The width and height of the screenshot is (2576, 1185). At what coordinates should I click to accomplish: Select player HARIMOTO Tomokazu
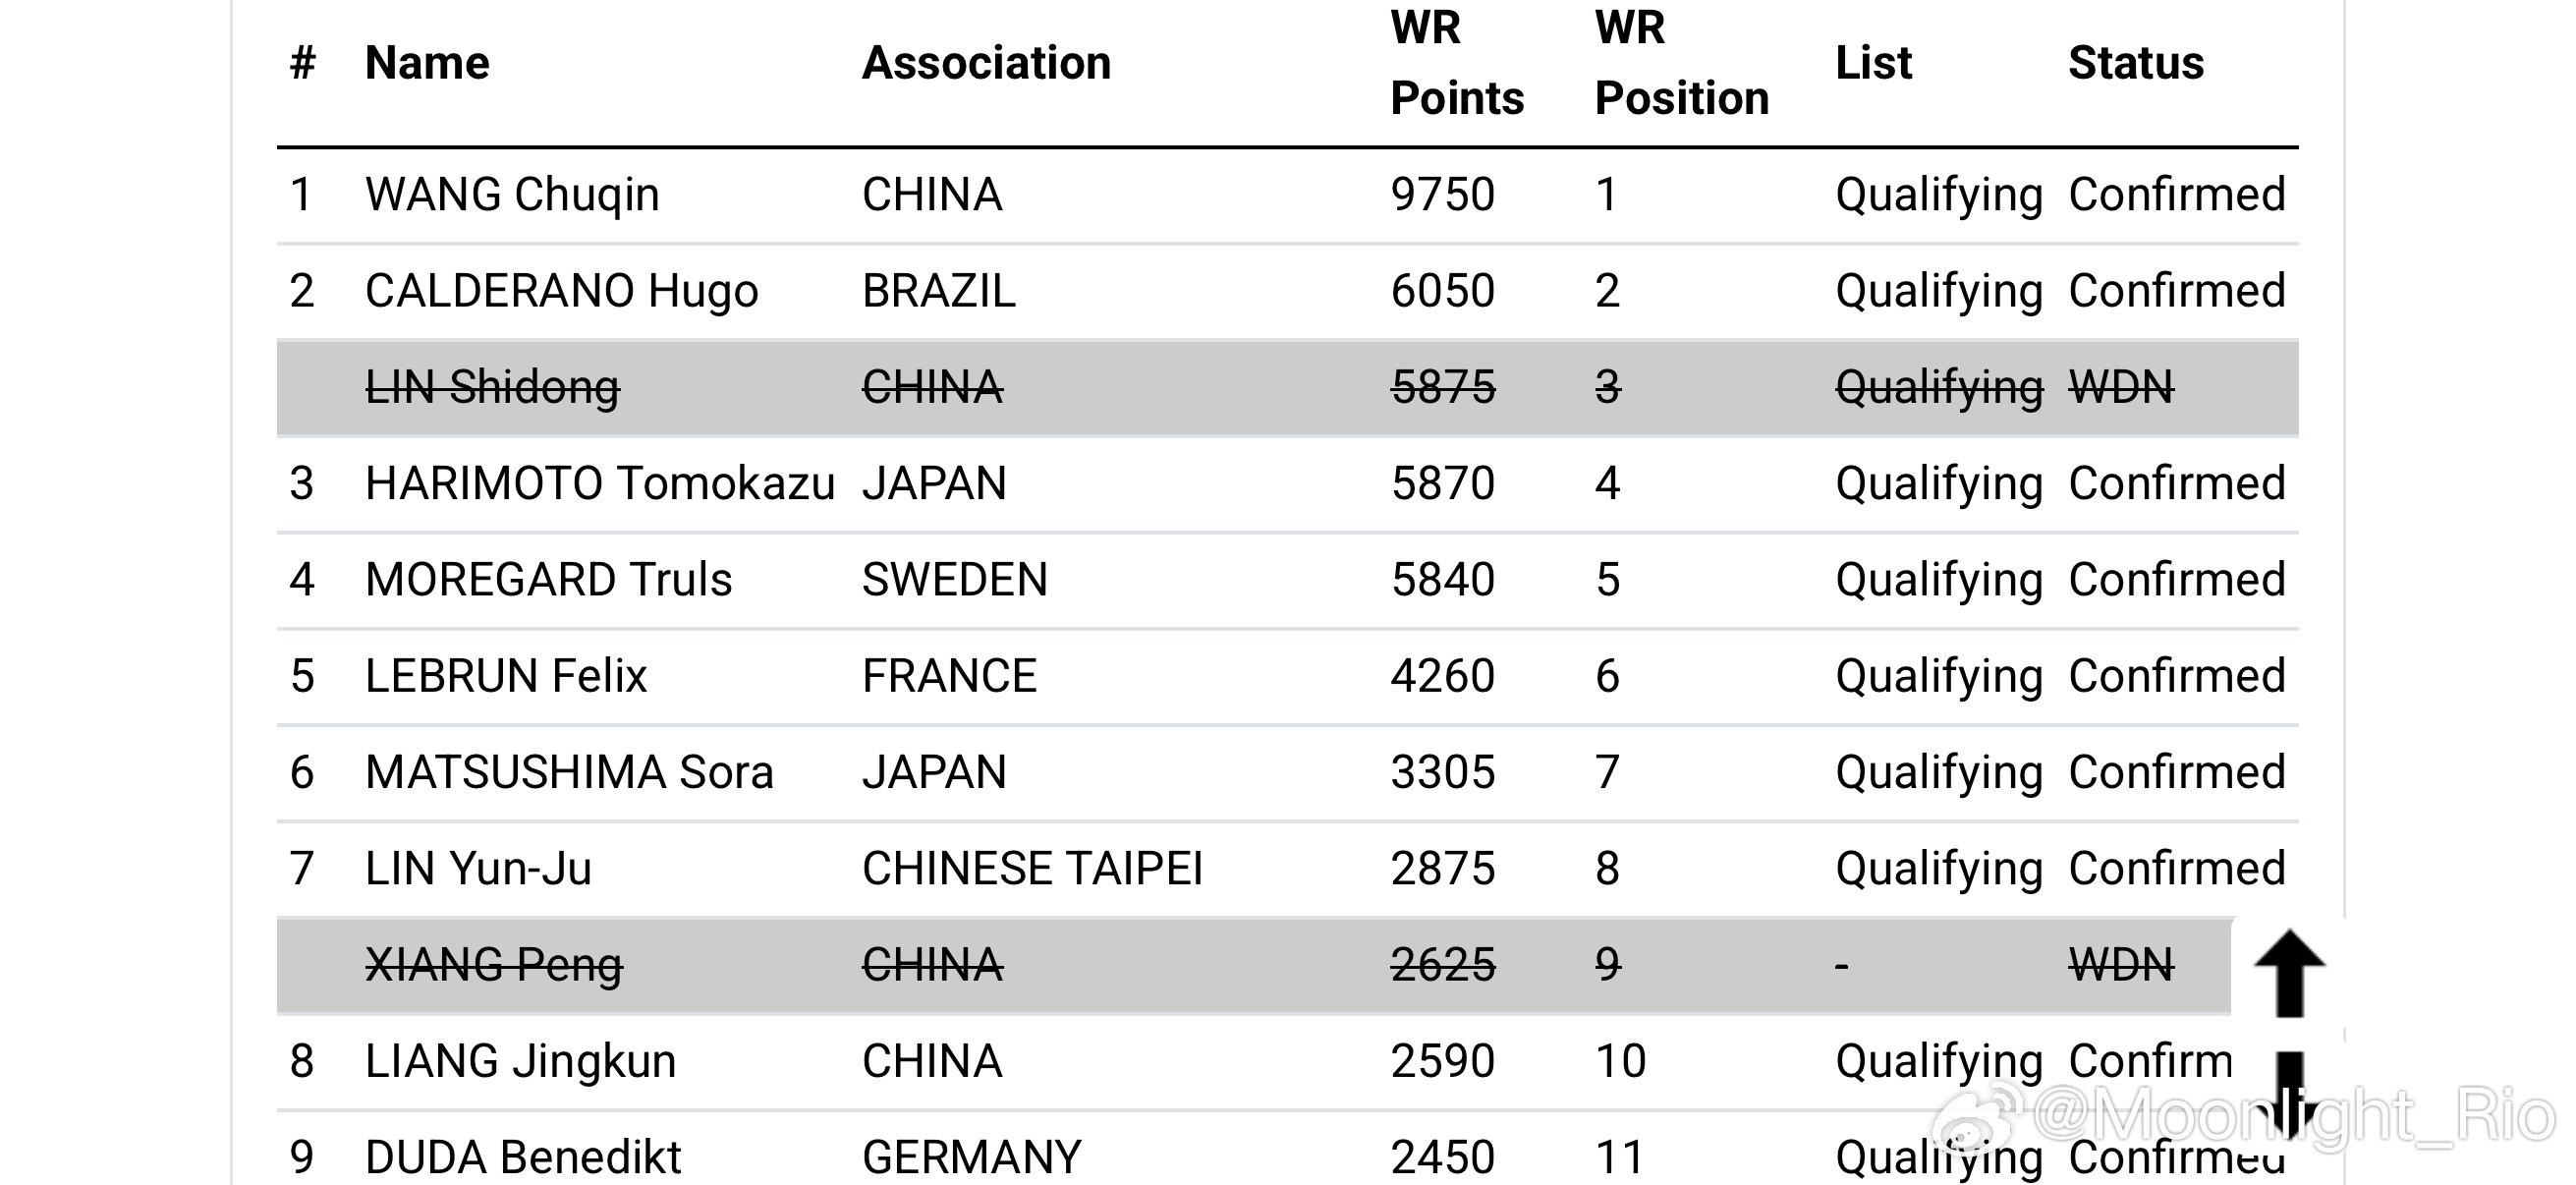[599, 483]
